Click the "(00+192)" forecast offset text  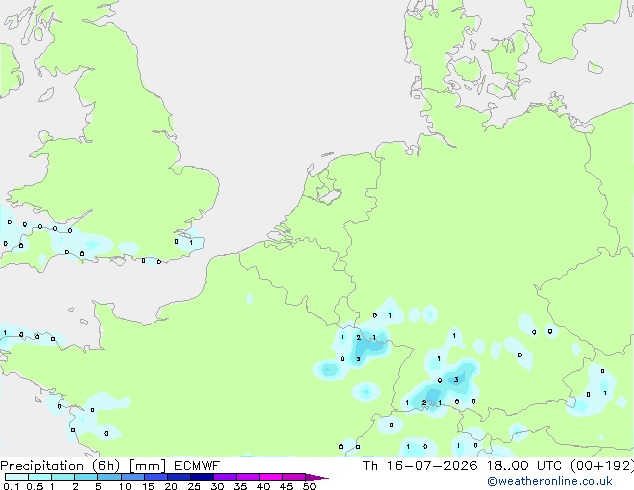[602, 466]
